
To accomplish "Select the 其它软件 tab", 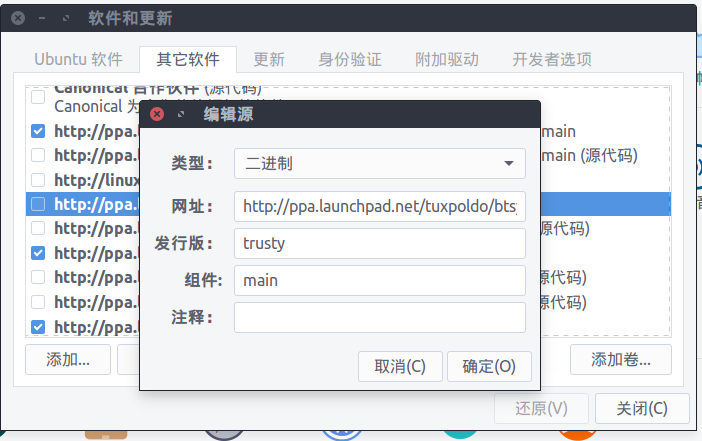I will [188, 60].
